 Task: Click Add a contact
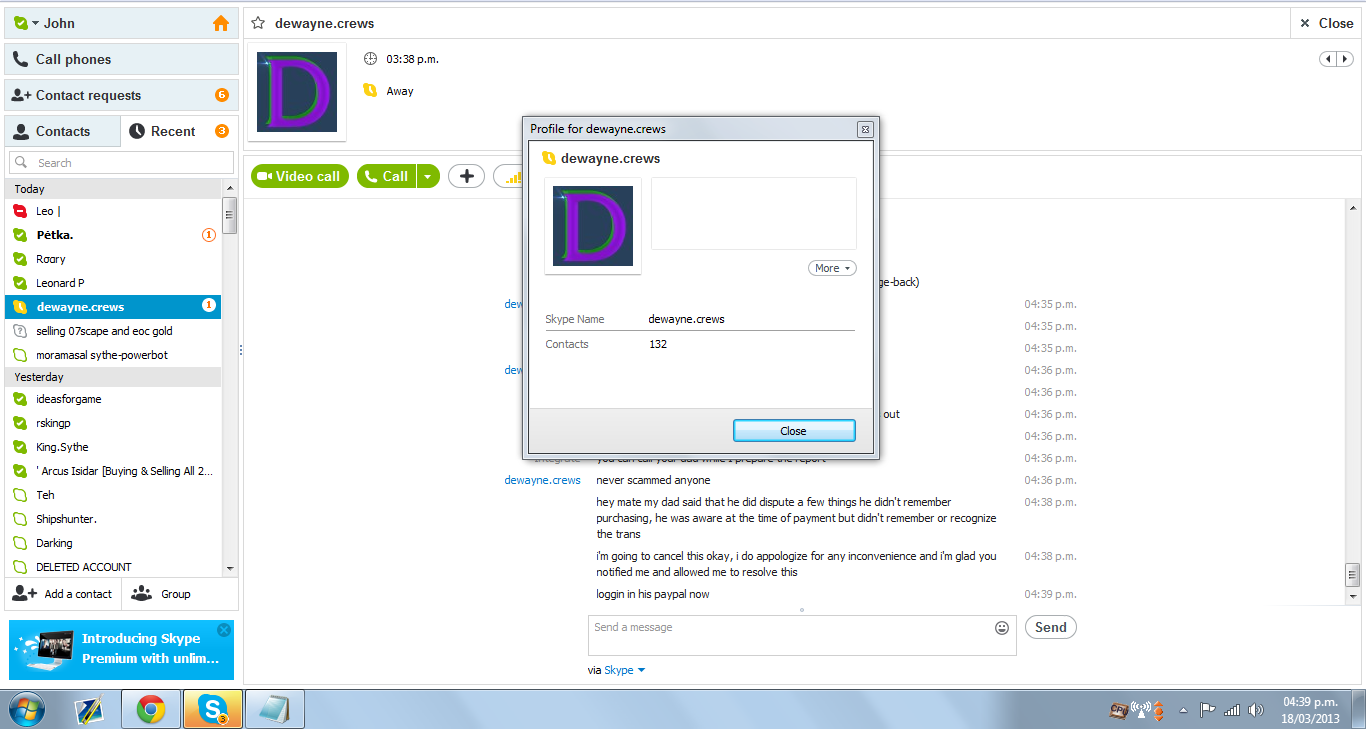(63, 594)
